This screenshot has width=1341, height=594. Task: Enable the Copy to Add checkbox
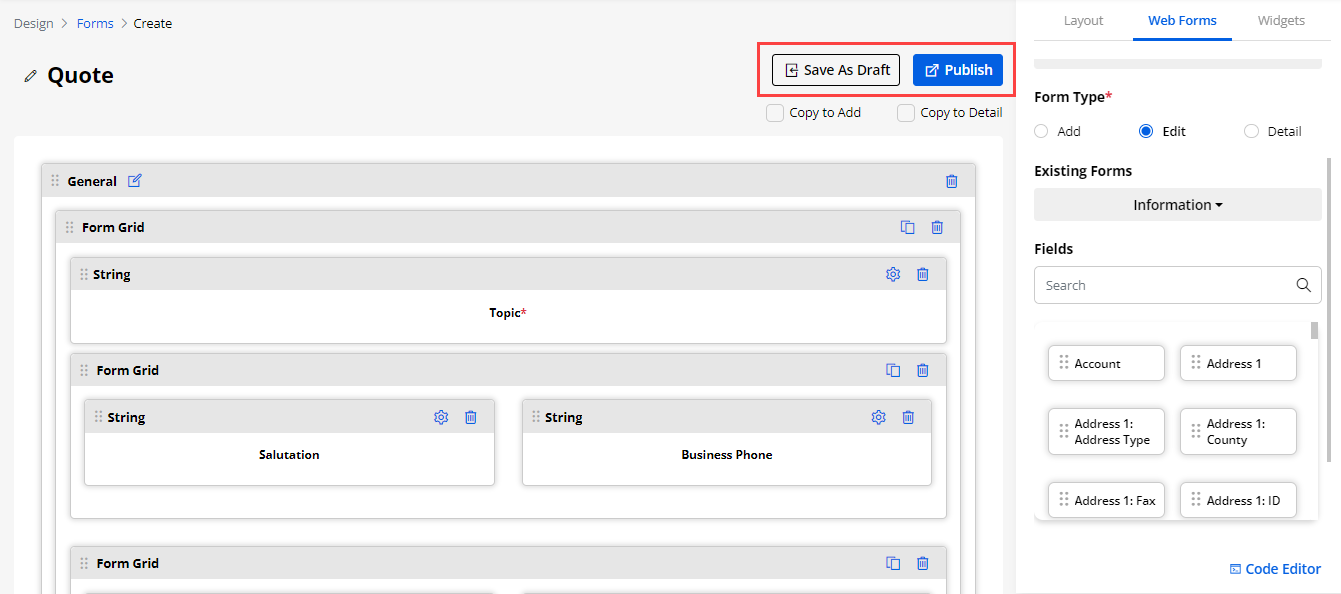[775, 113]
